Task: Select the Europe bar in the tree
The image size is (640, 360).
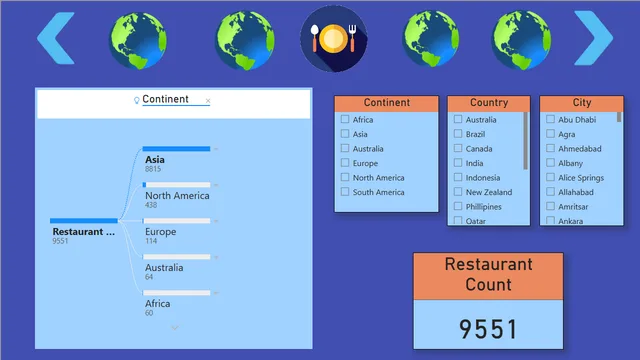Action: [176, 221]
